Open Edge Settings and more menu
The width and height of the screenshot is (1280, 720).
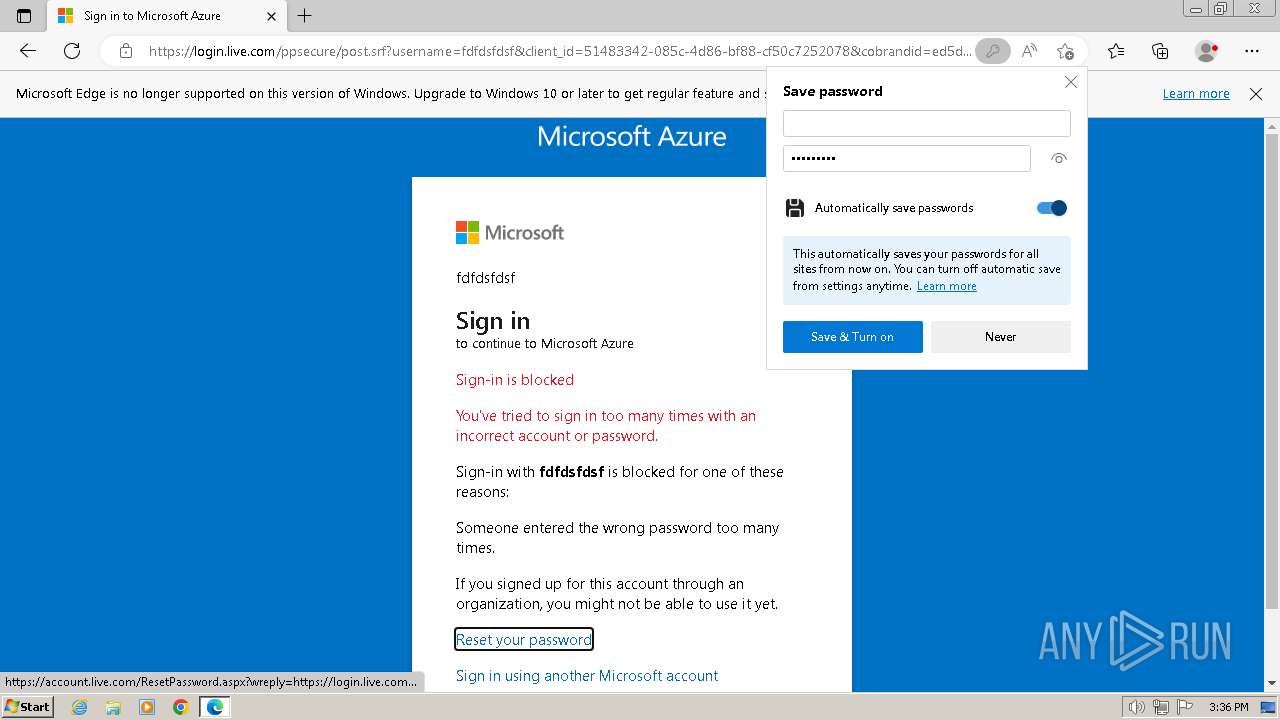click(x=1252, y=51)
